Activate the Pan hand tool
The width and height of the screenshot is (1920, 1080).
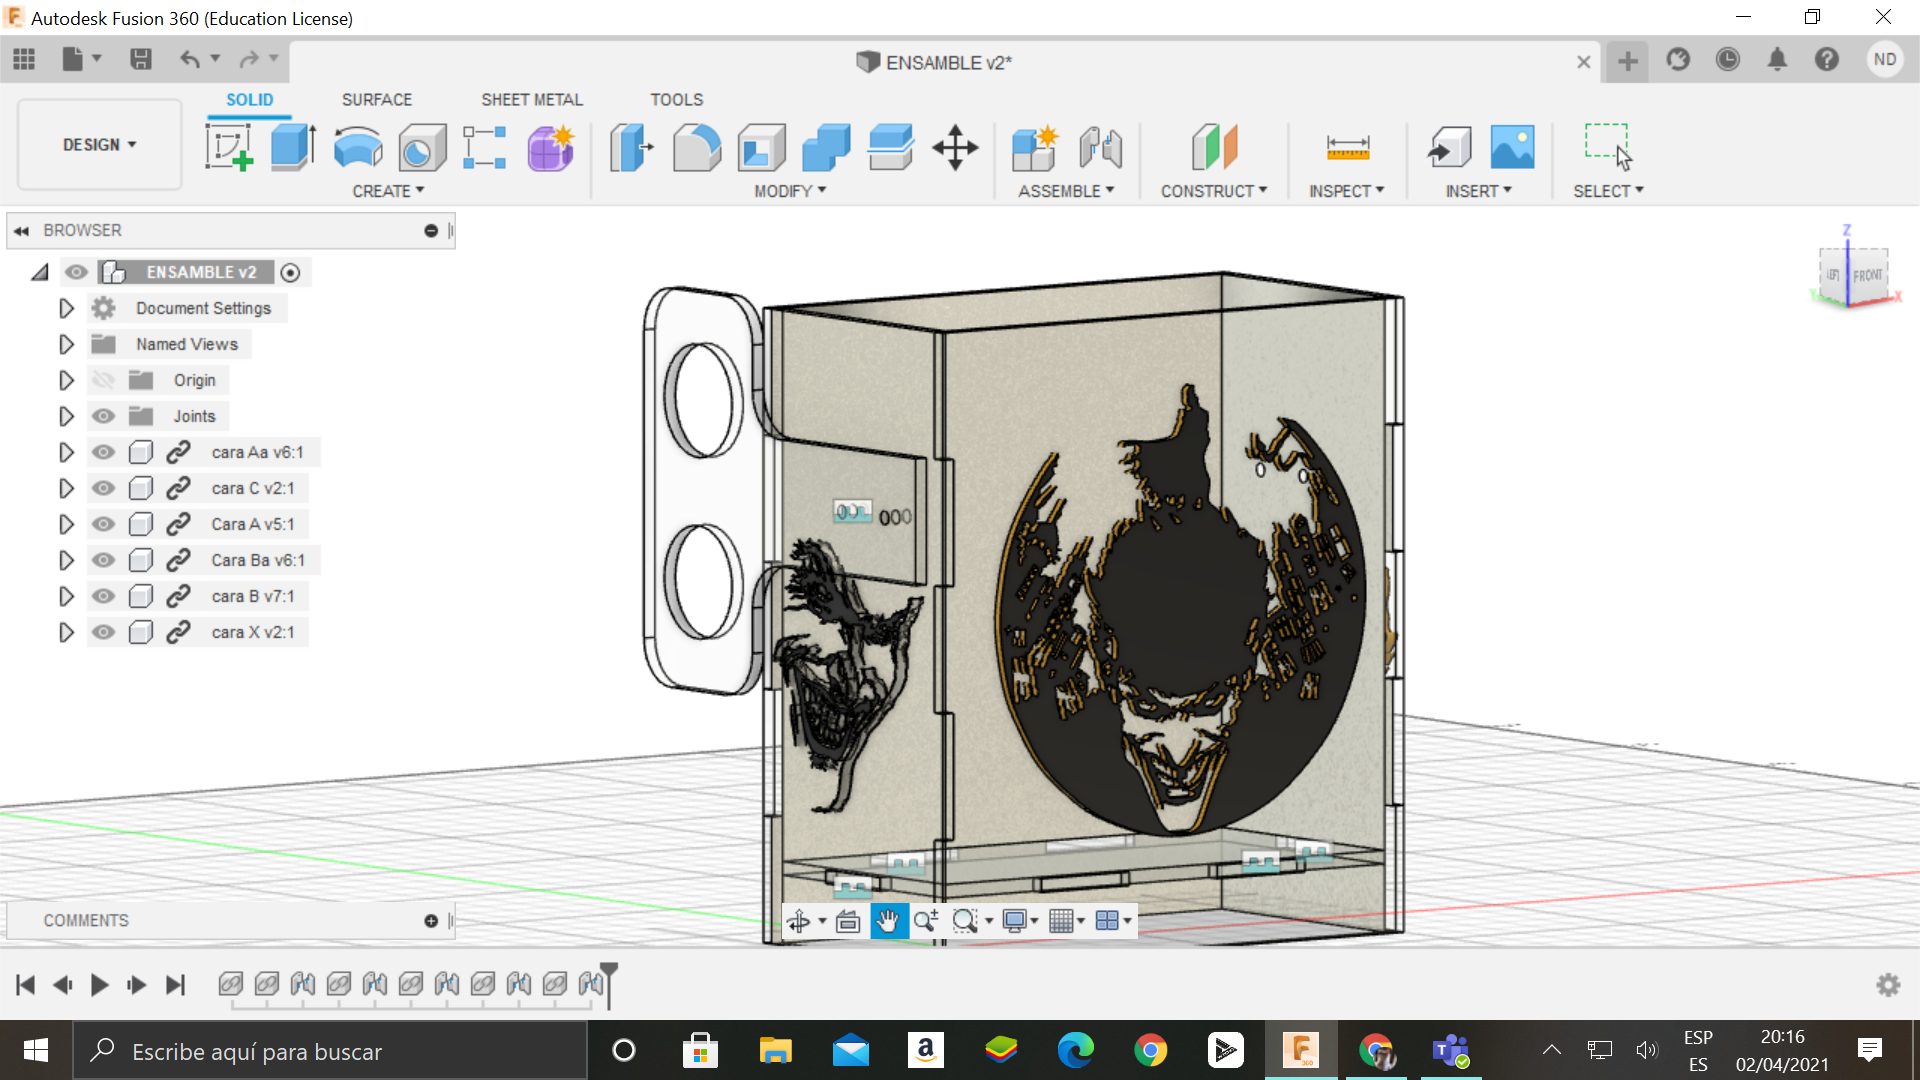pyautogui.click(x=888, y=921)
